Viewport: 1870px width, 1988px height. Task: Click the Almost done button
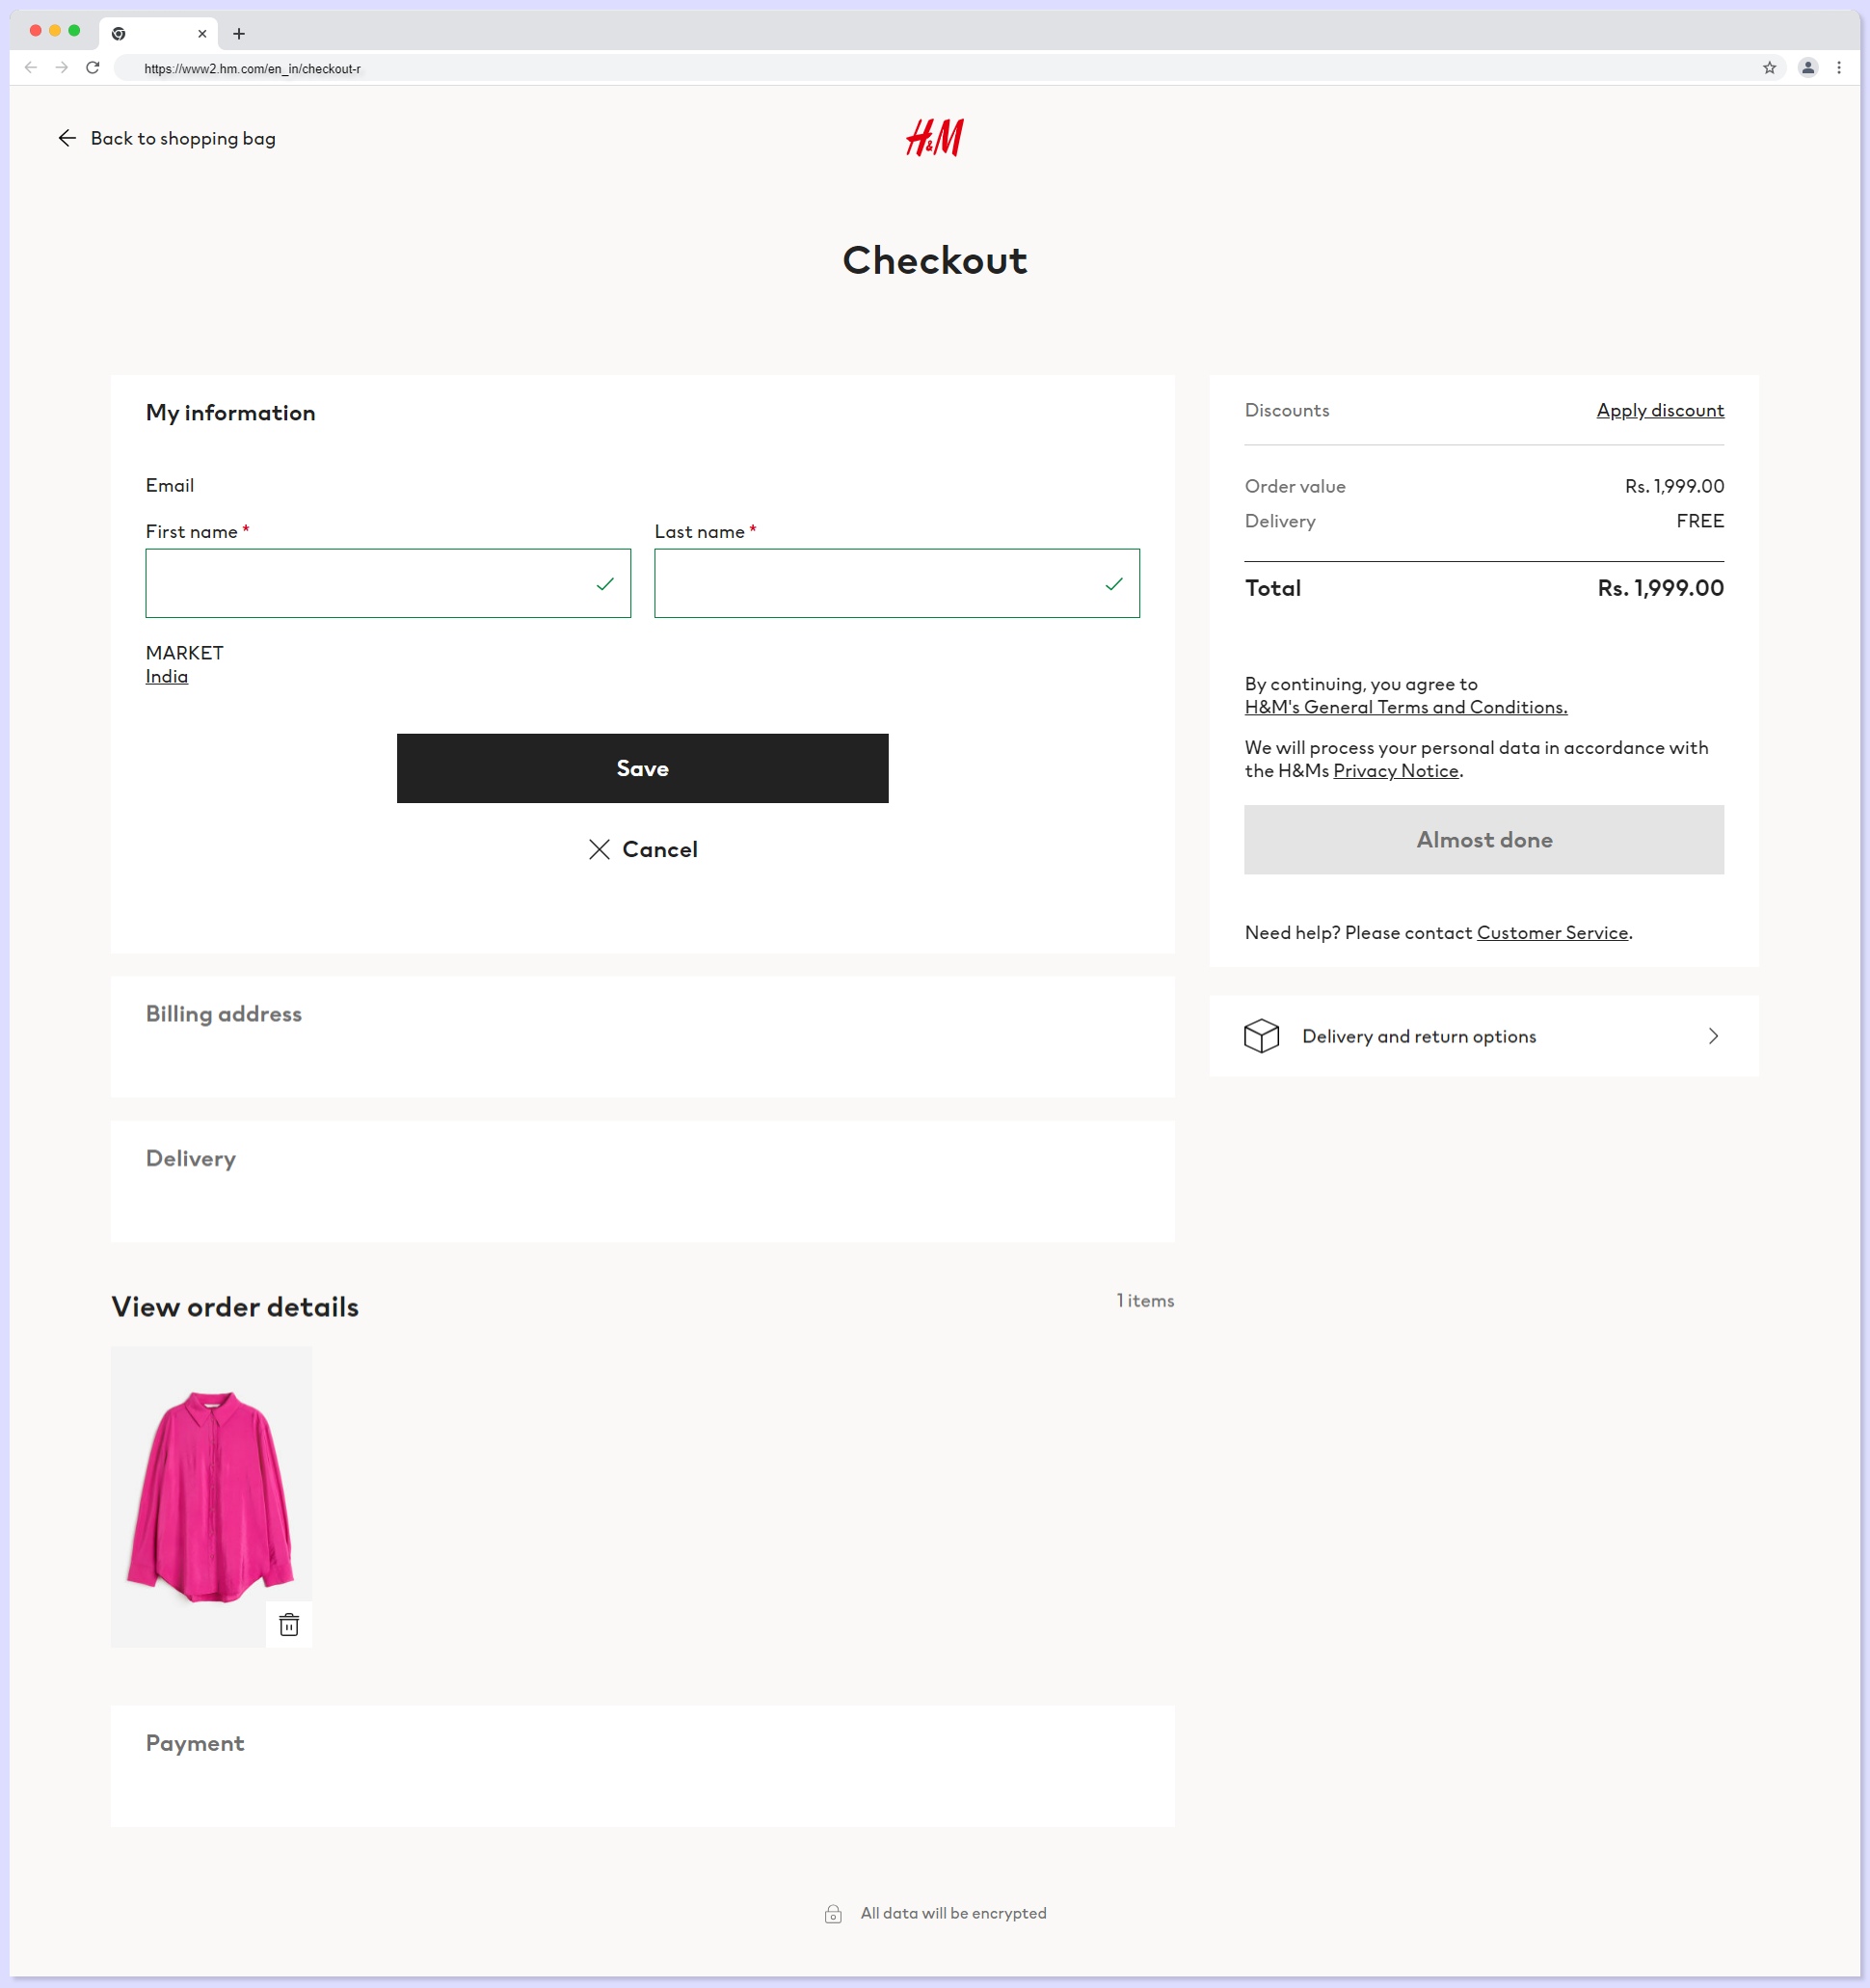[1483, 839]
